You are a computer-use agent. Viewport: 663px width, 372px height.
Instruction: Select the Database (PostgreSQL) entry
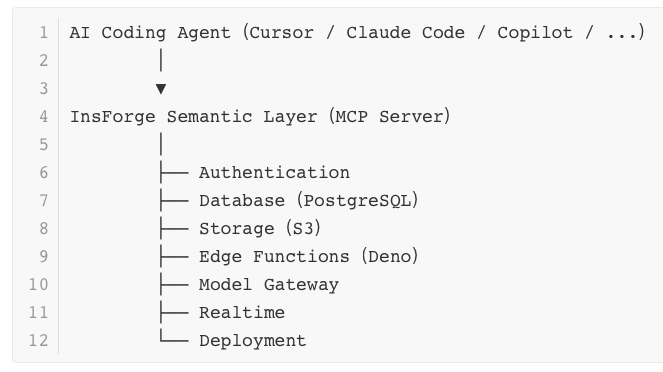pyautogui.click(x=309, y=200)
